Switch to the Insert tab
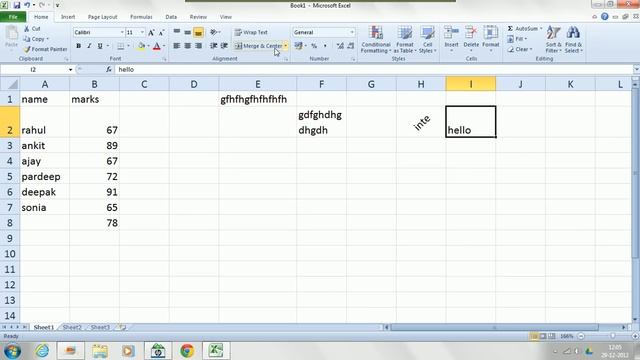The width and height of the screenshot is (640, 360). tap(68, 17)
